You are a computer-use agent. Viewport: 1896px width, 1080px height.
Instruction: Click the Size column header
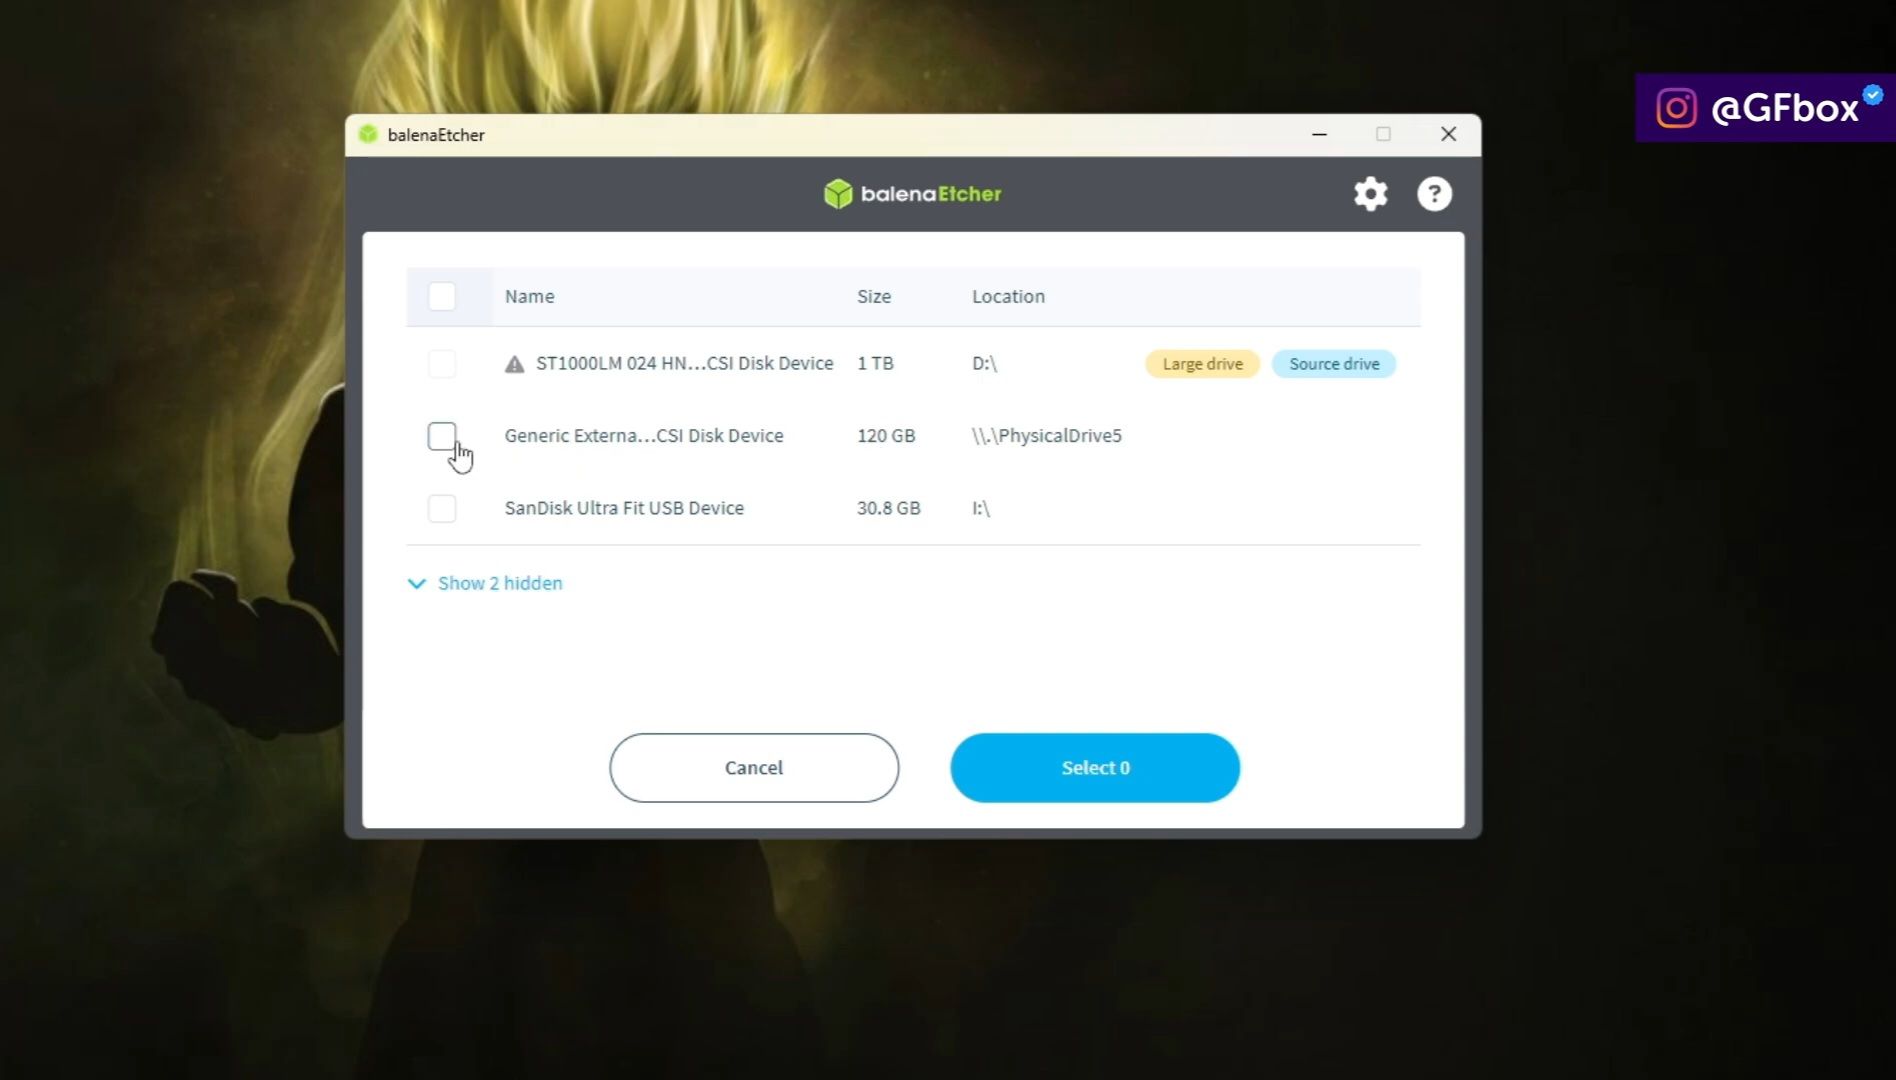tap(874, 296)
